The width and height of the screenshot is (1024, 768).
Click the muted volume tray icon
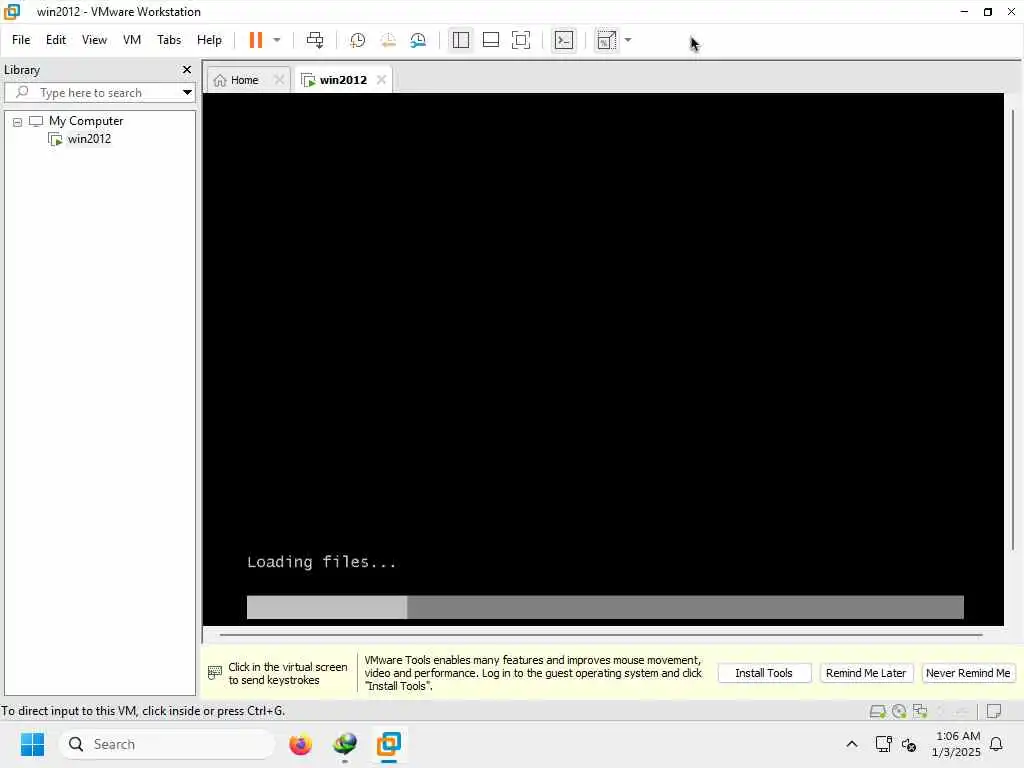click(909, 744)
